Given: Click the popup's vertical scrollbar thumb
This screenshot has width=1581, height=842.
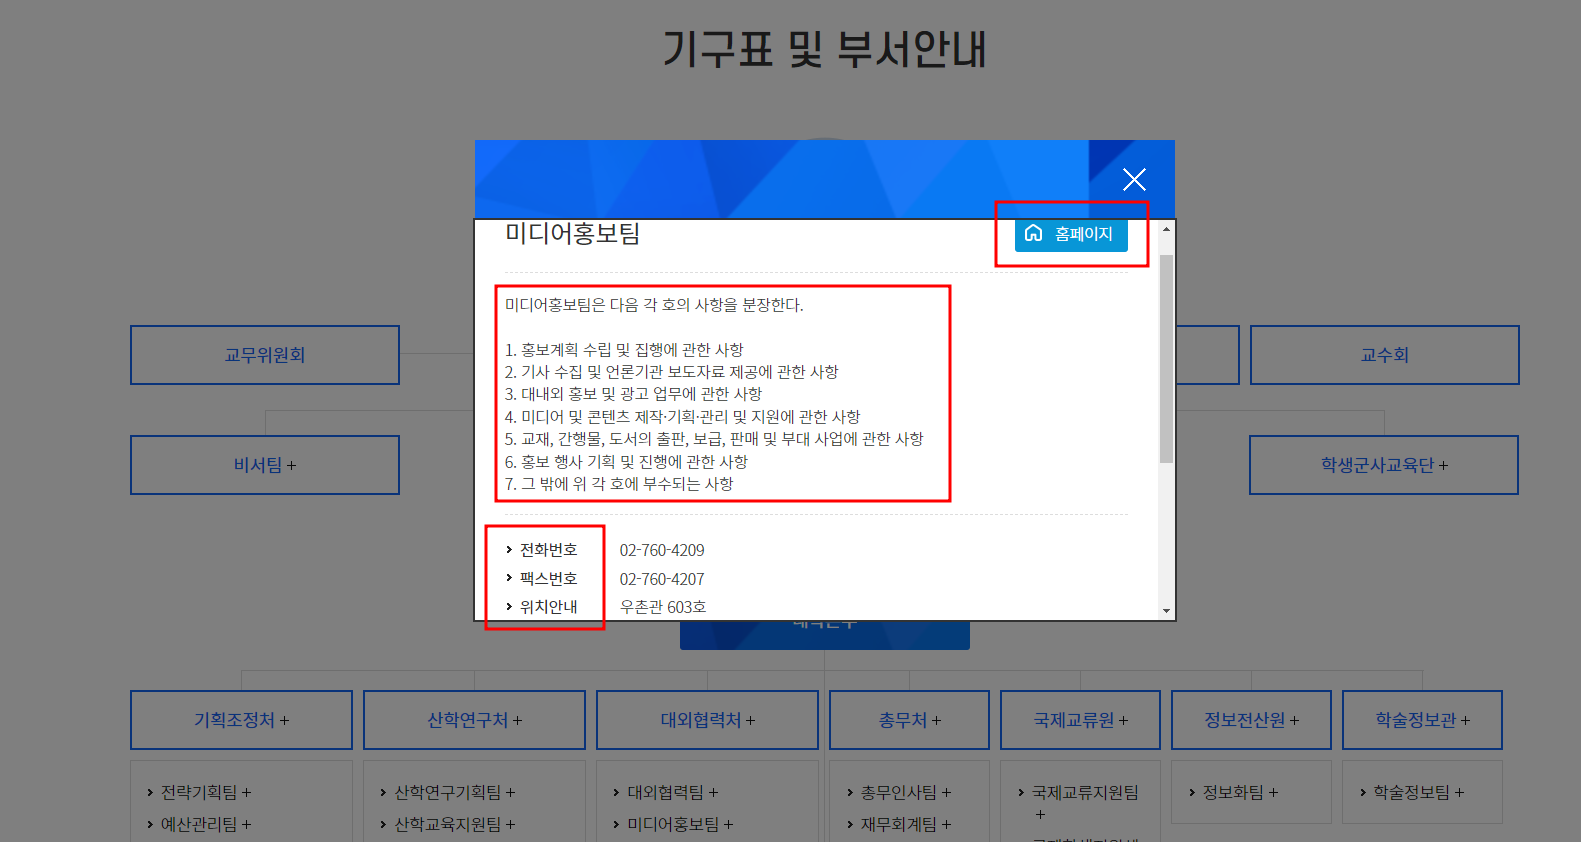Looking at the screenshot, I should tap(1166, 358).
